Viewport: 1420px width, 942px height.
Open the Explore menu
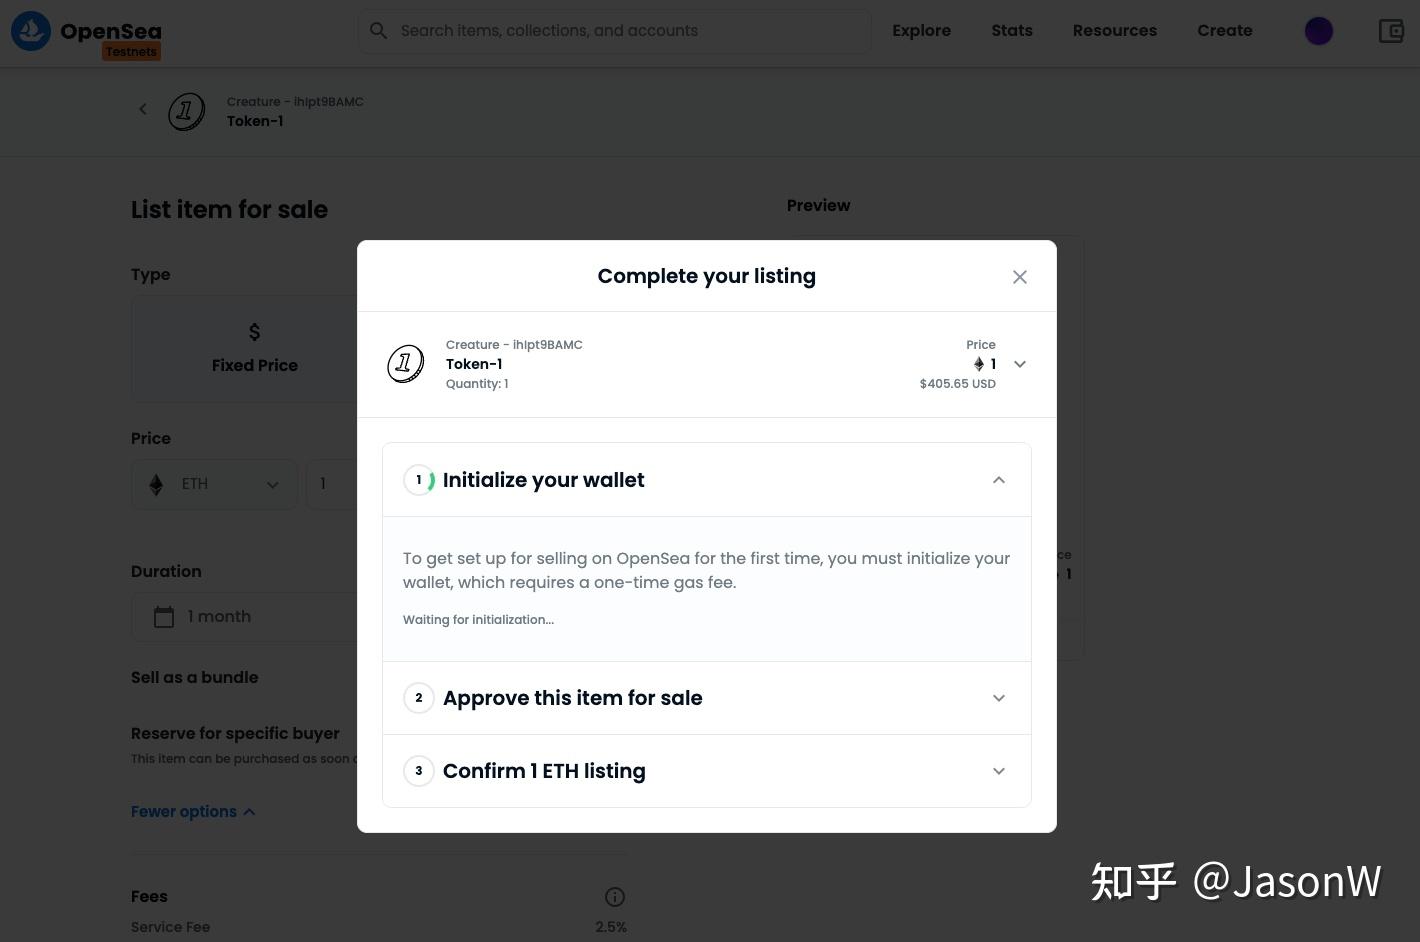coord(921,31)
